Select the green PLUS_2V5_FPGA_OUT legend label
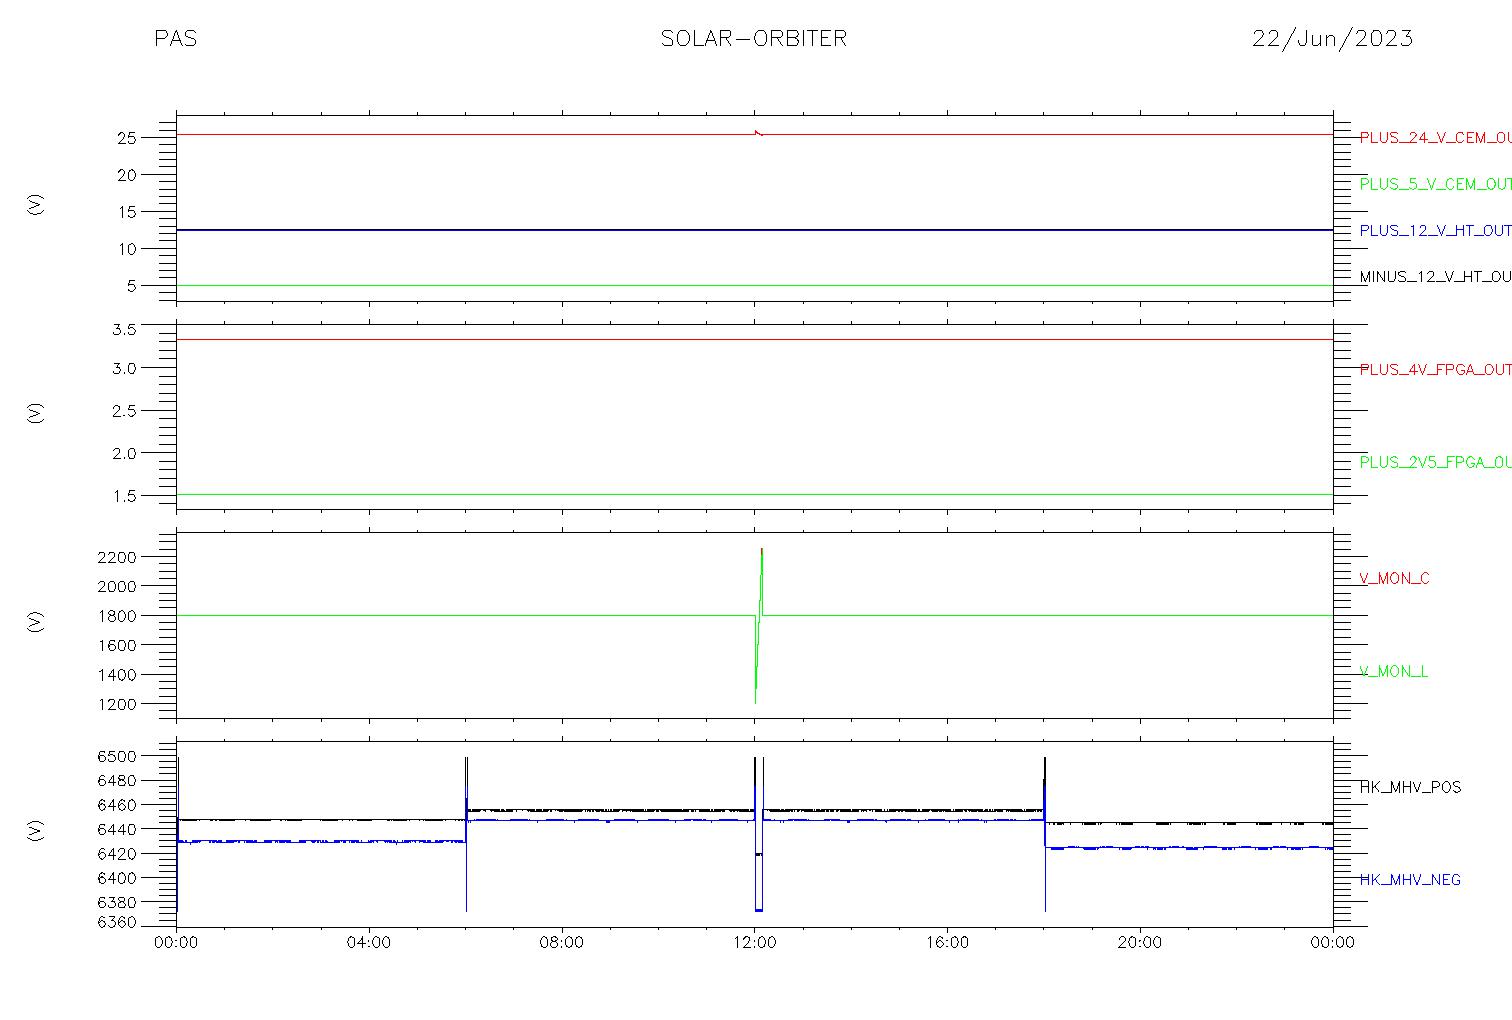 [1435, 462]
